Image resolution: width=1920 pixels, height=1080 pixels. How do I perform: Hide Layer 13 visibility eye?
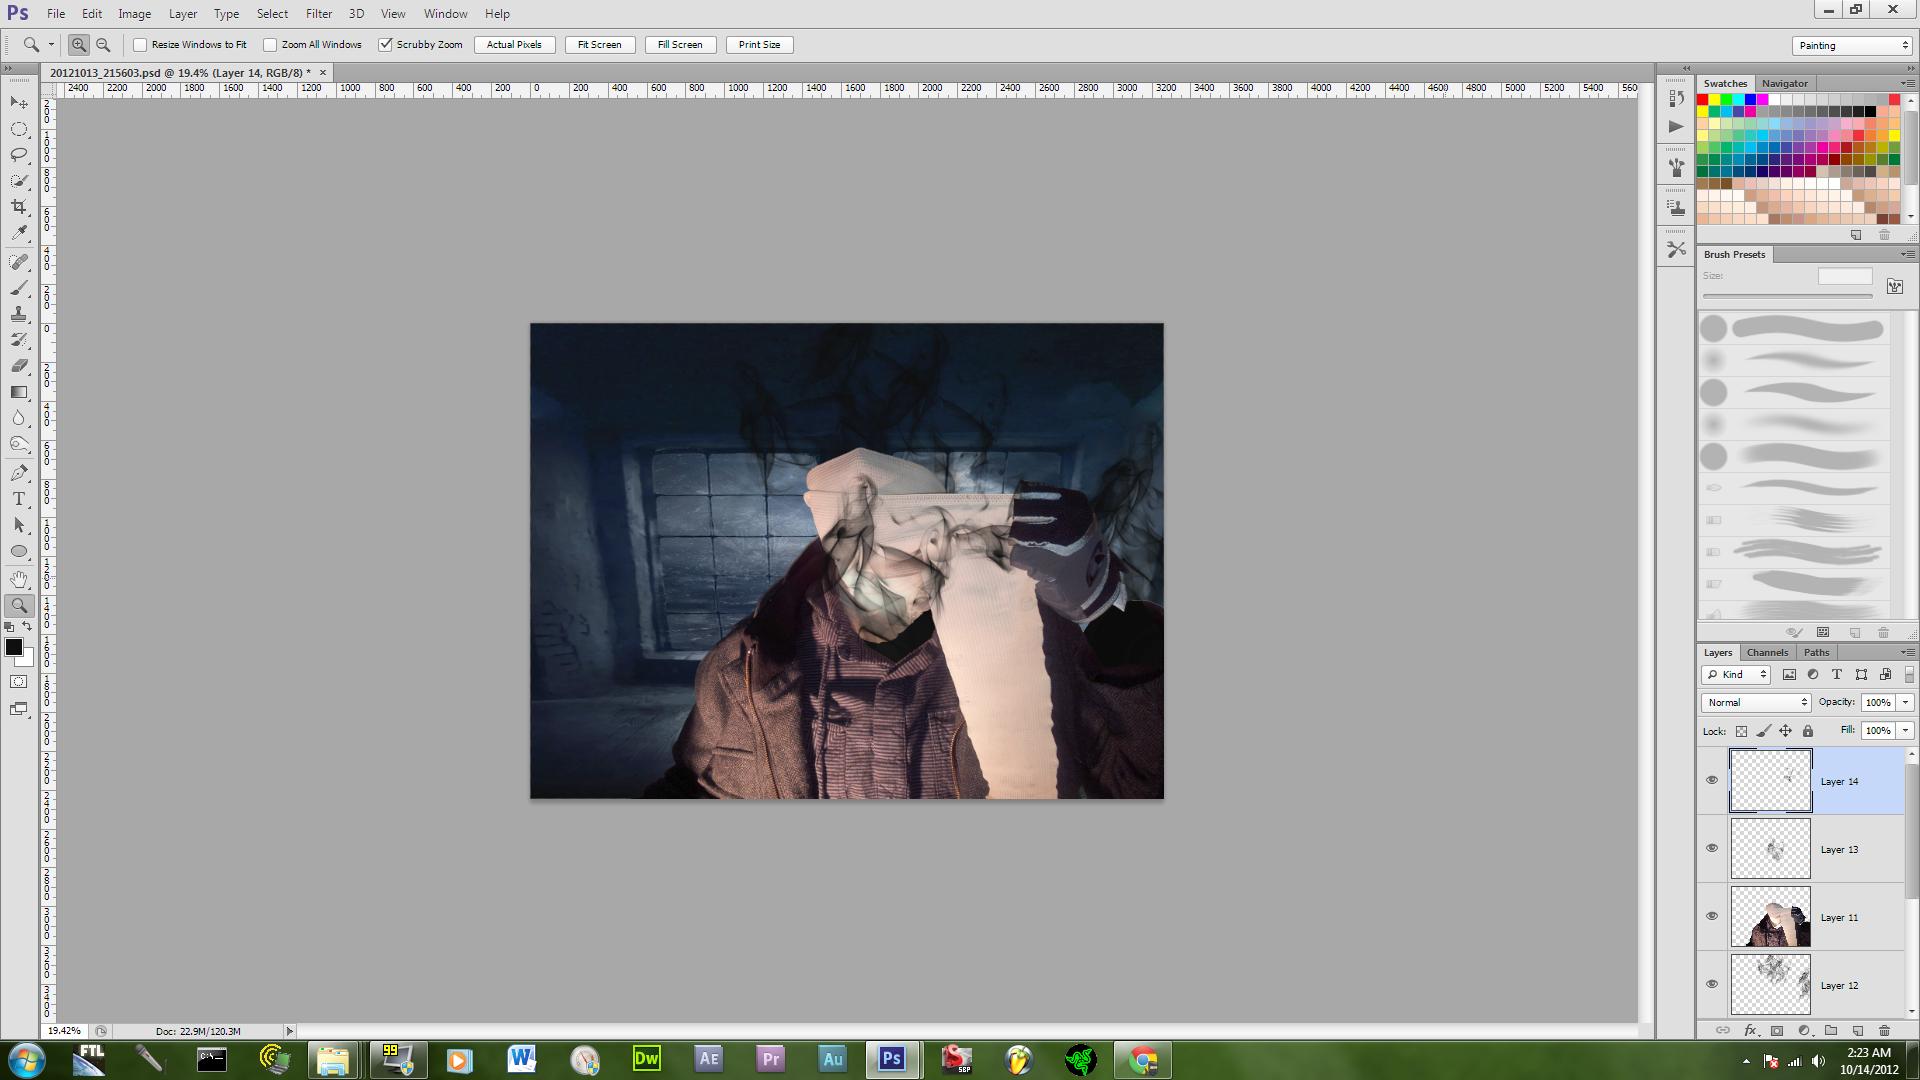(x=1712, y=849)
